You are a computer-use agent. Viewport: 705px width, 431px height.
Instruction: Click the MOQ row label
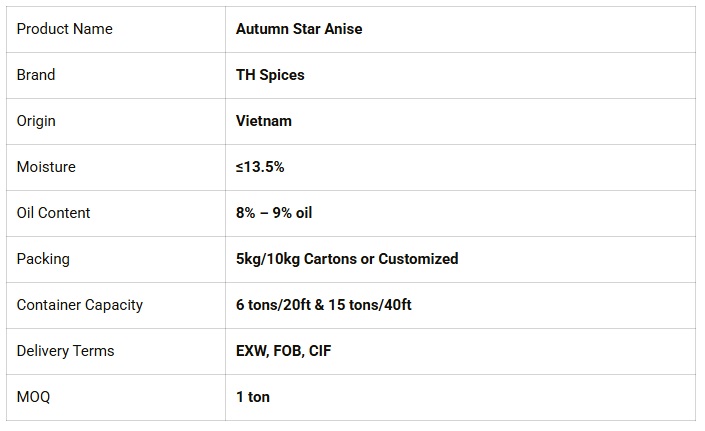click(x=33, y=397)
